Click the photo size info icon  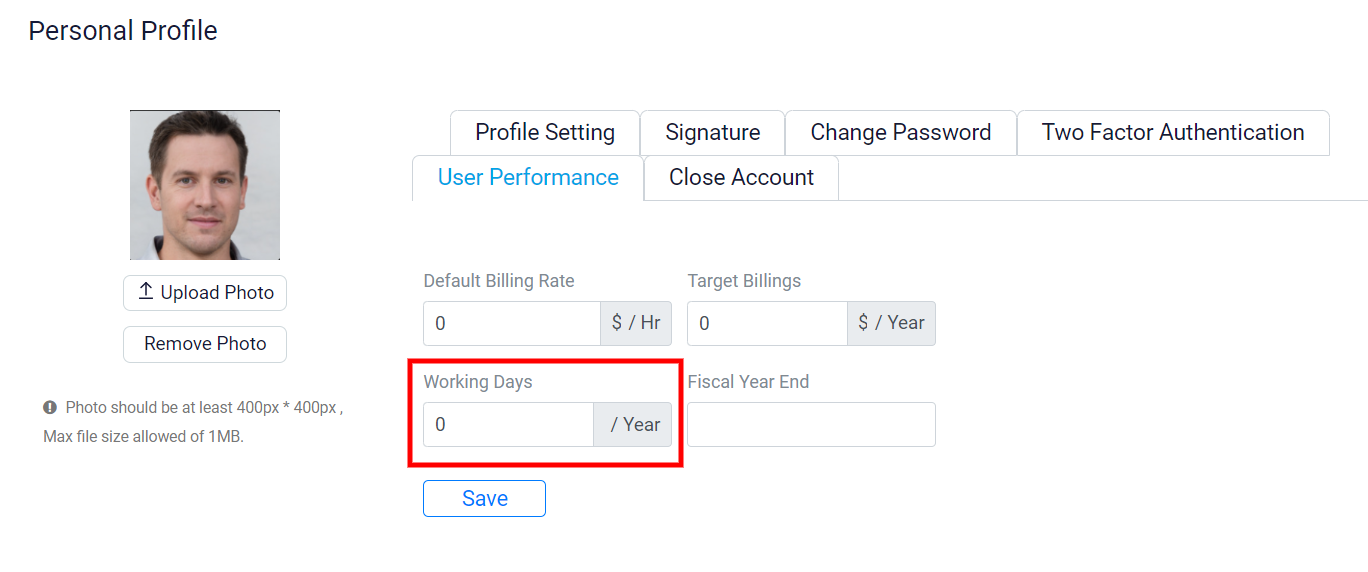[x=50, y=408]
